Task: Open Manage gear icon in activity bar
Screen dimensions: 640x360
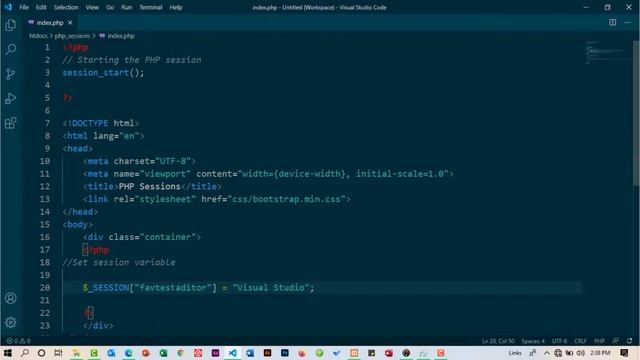Action: click(x=11, y=322)
